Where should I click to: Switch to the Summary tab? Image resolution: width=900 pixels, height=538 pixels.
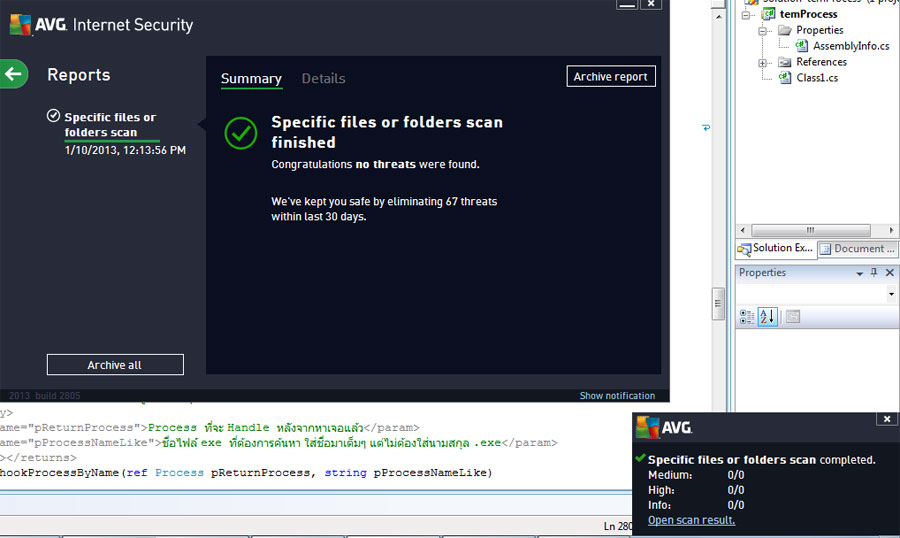click(x=251, y=79)
